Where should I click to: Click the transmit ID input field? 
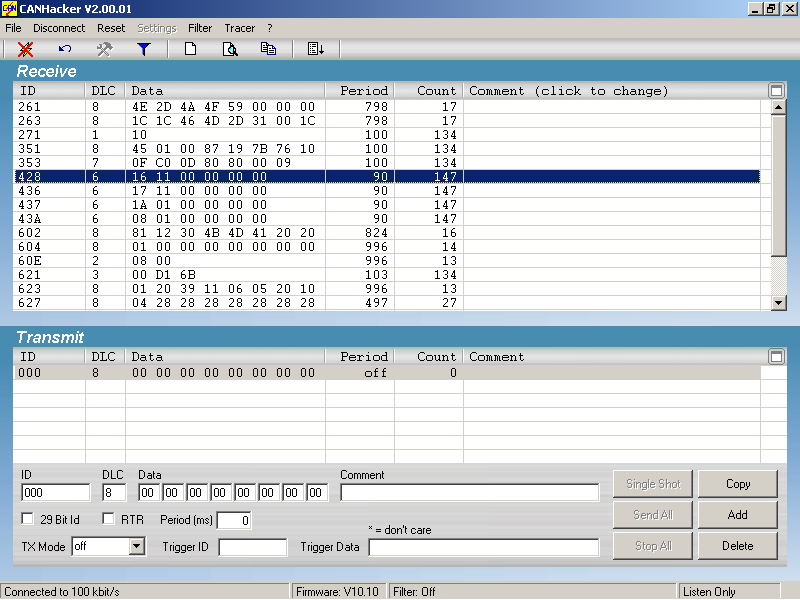[x=56, y=493]
